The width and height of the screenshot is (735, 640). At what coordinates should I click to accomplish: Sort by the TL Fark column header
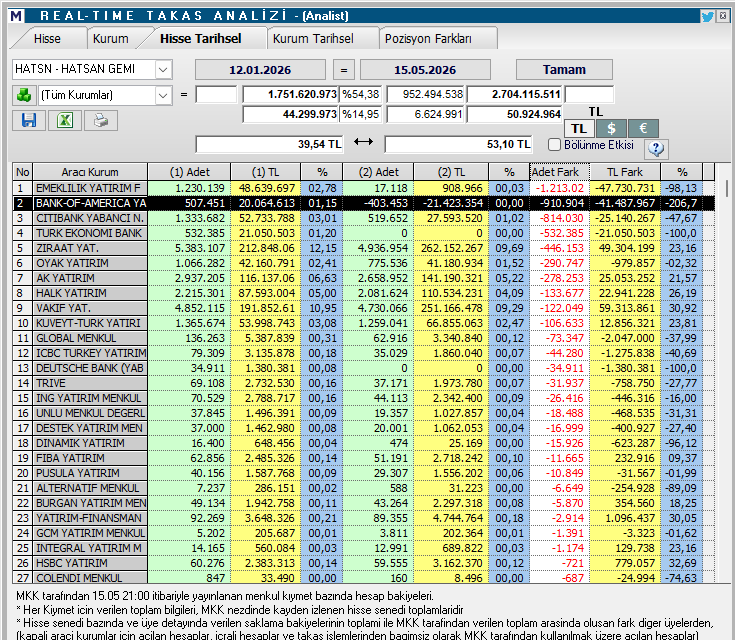(625, 172)
